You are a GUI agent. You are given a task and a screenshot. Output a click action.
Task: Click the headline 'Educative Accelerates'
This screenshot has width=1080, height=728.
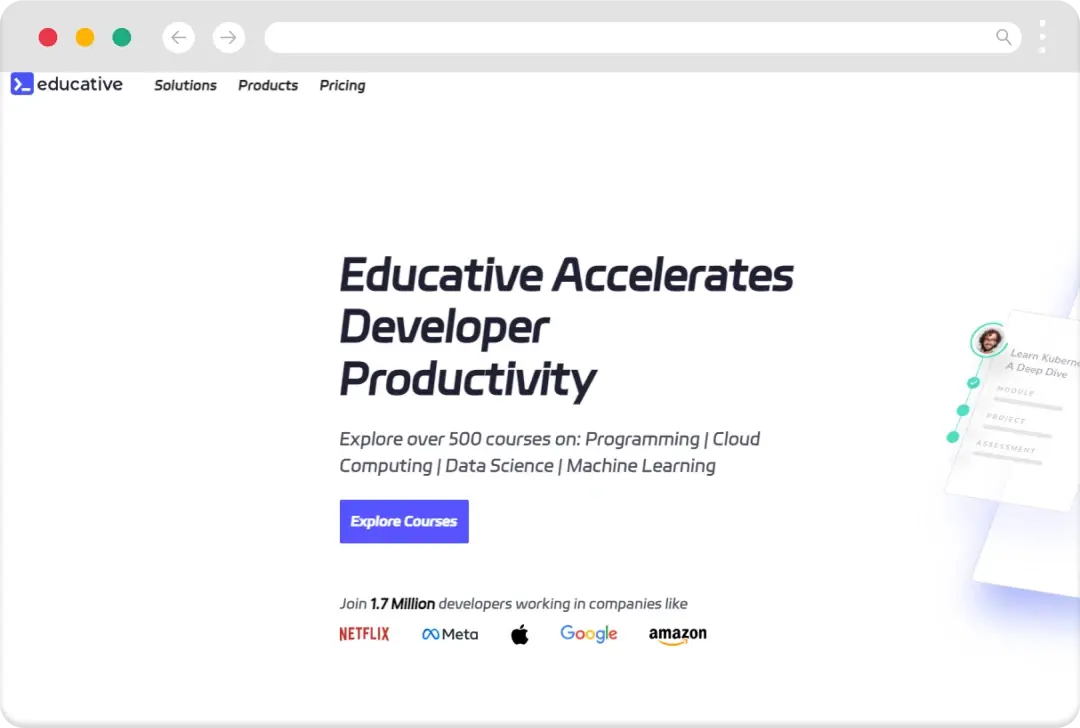tap(566, 275)
